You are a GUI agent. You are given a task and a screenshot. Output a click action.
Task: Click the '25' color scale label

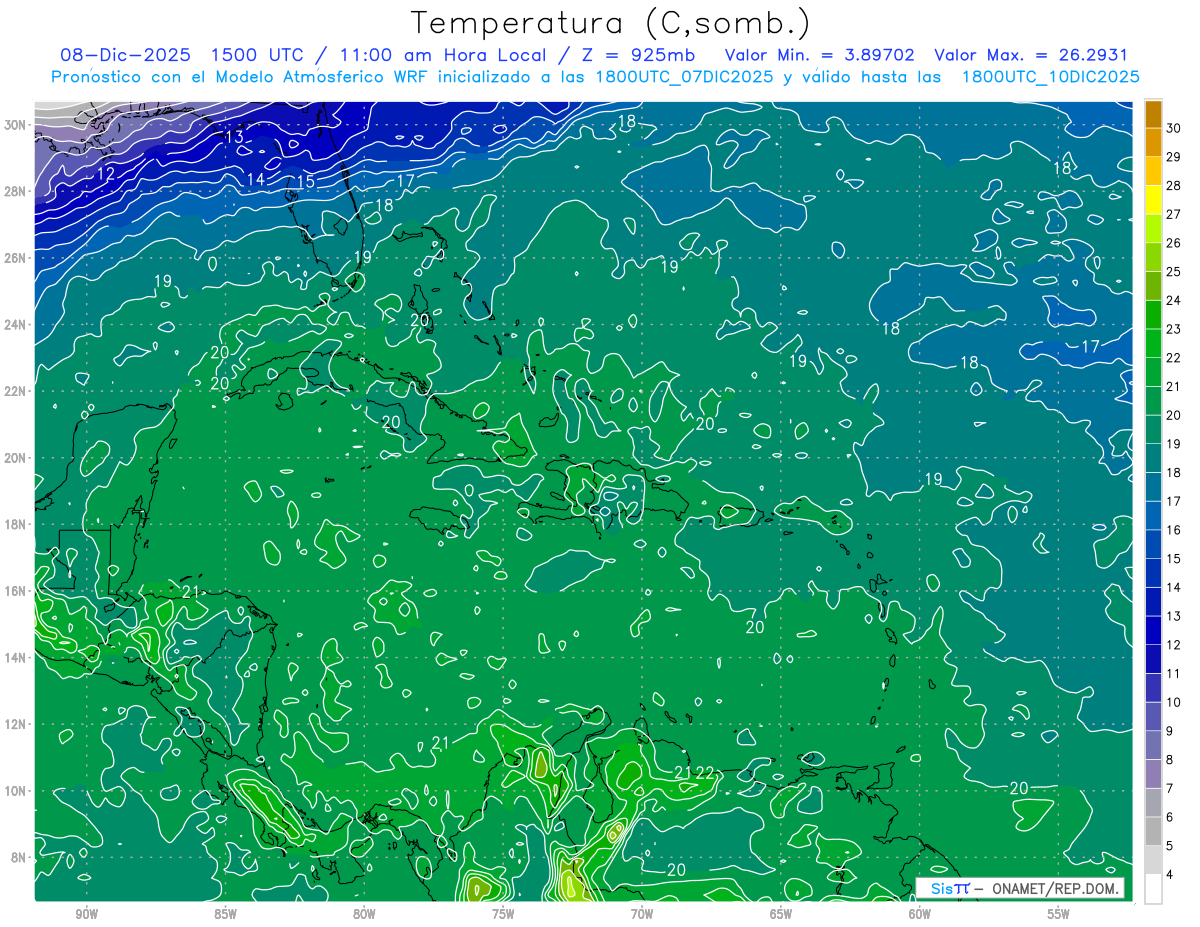click(1174, 272)
